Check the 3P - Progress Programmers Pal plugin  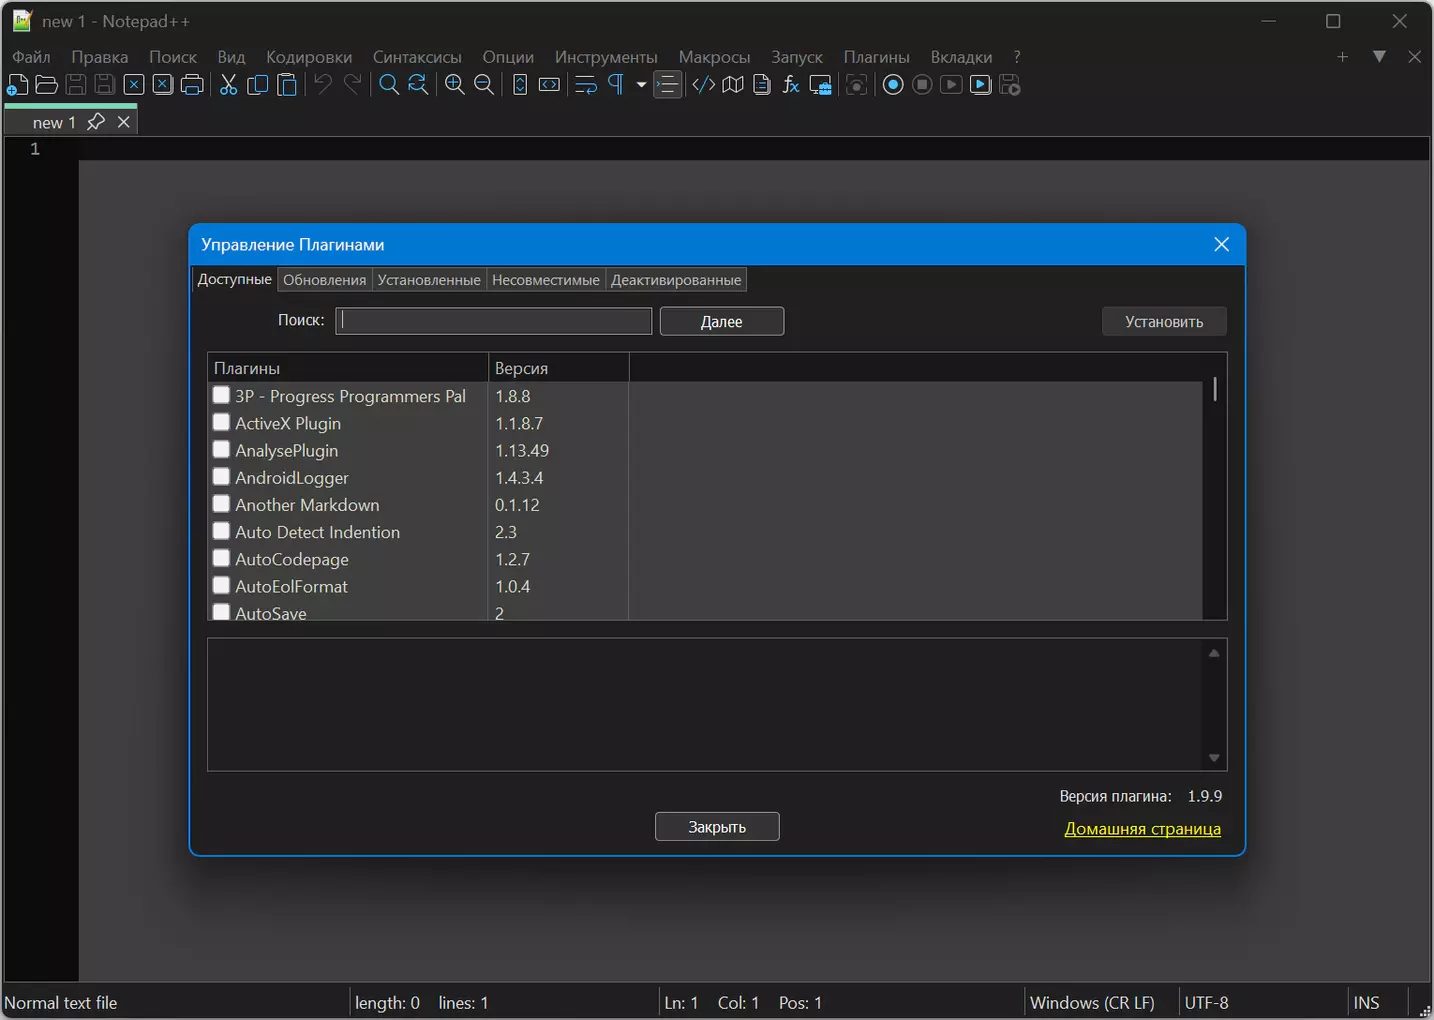[x=221, y=395]
